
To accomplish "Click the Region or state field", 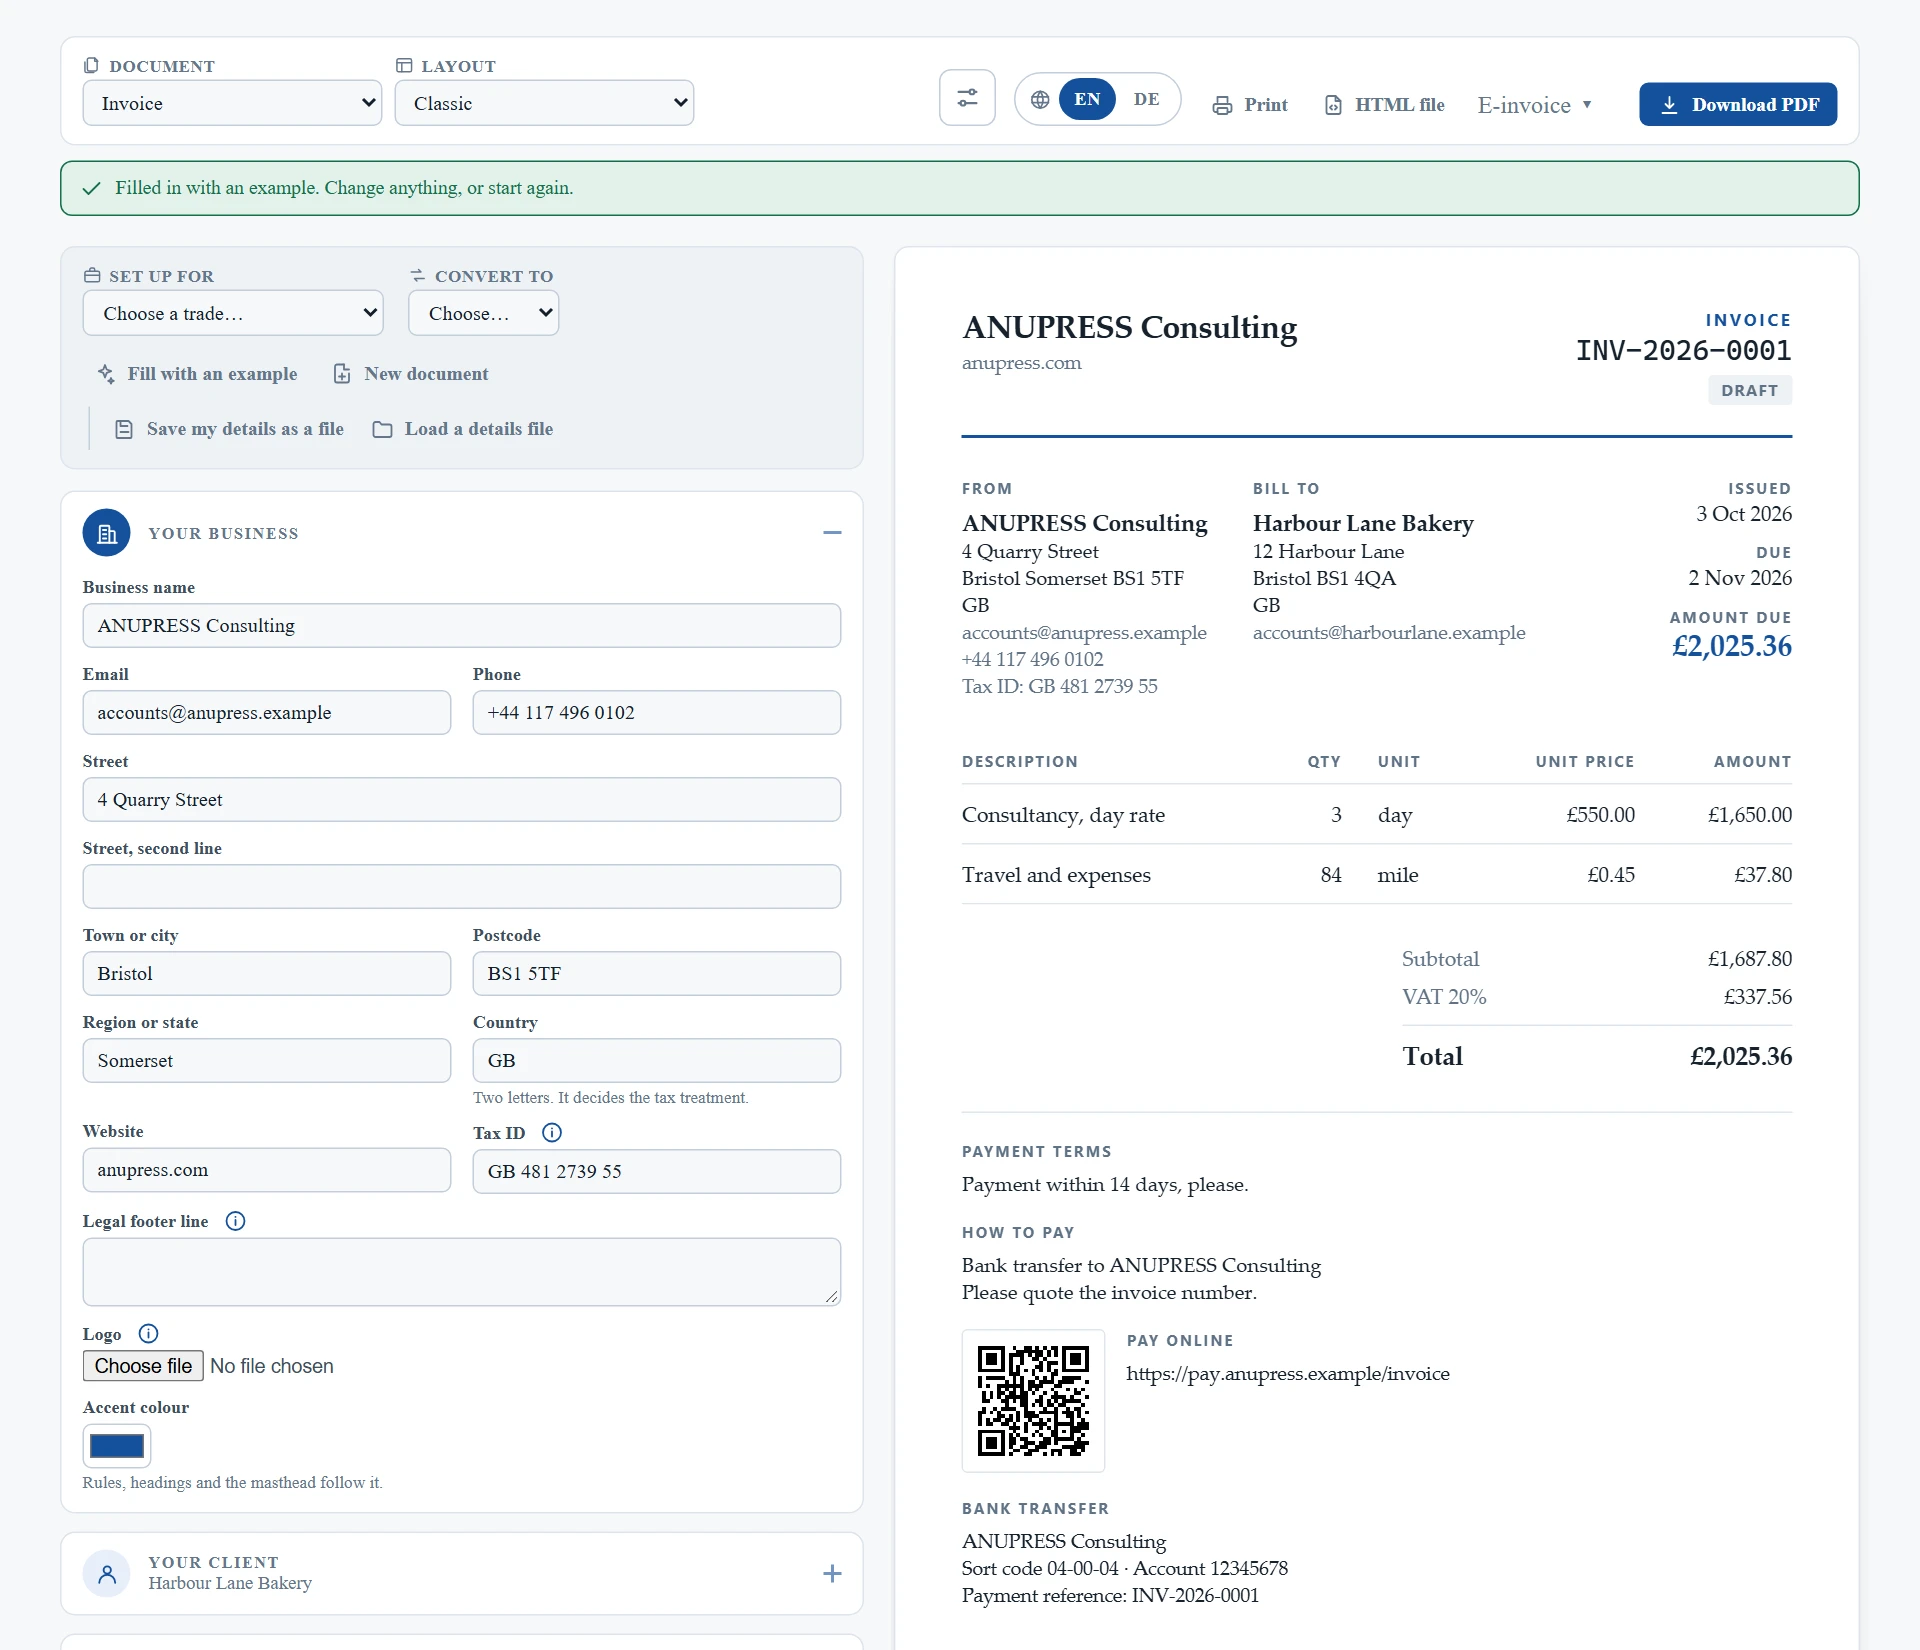I will (267, 1061).
